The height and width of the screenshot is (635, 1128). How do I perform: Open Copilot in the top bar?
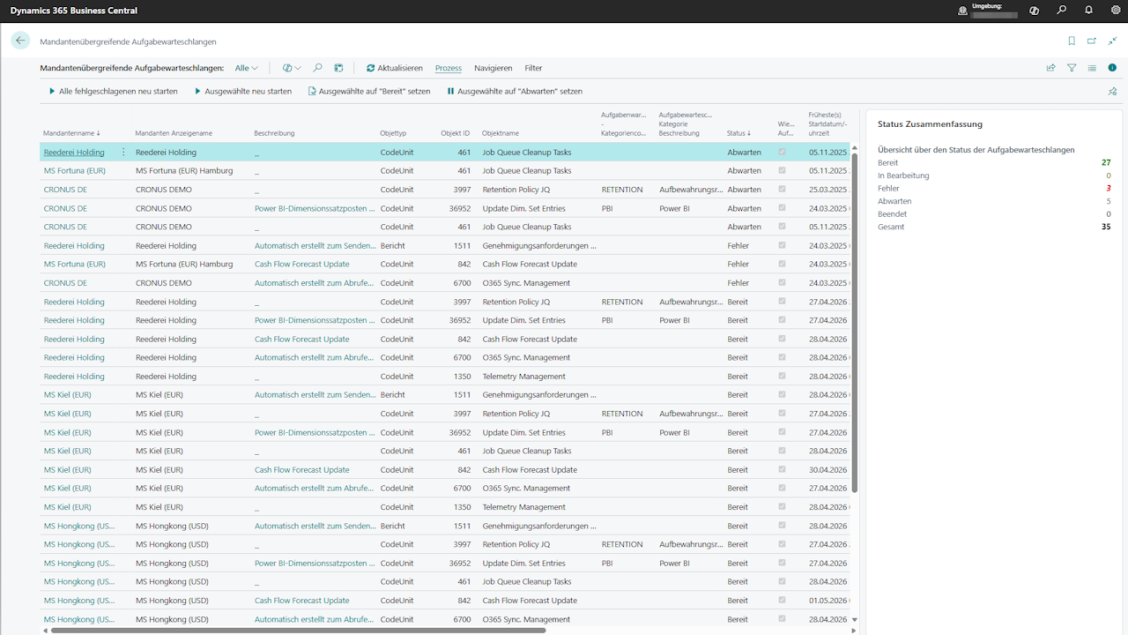[x=1034, y=10]
